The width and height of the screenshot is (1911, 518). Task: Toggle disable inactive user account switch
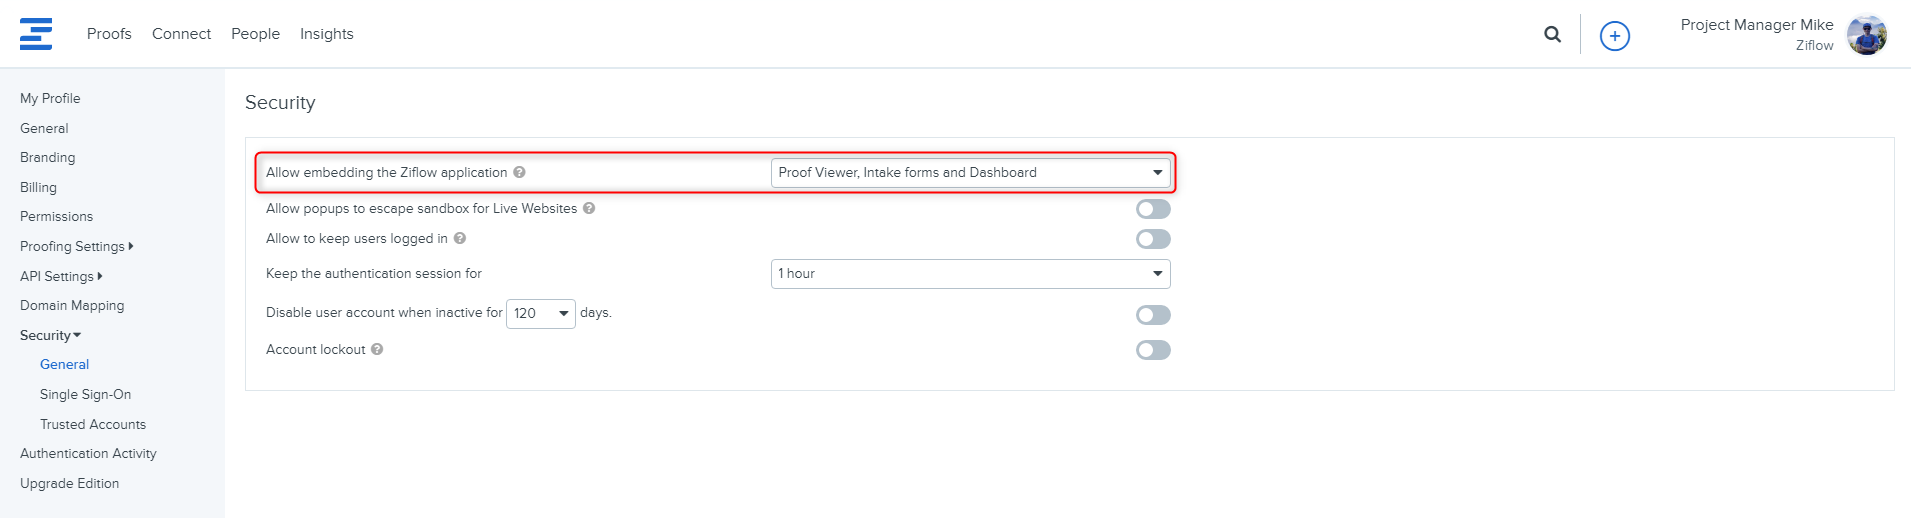[x=1153, y=315]
